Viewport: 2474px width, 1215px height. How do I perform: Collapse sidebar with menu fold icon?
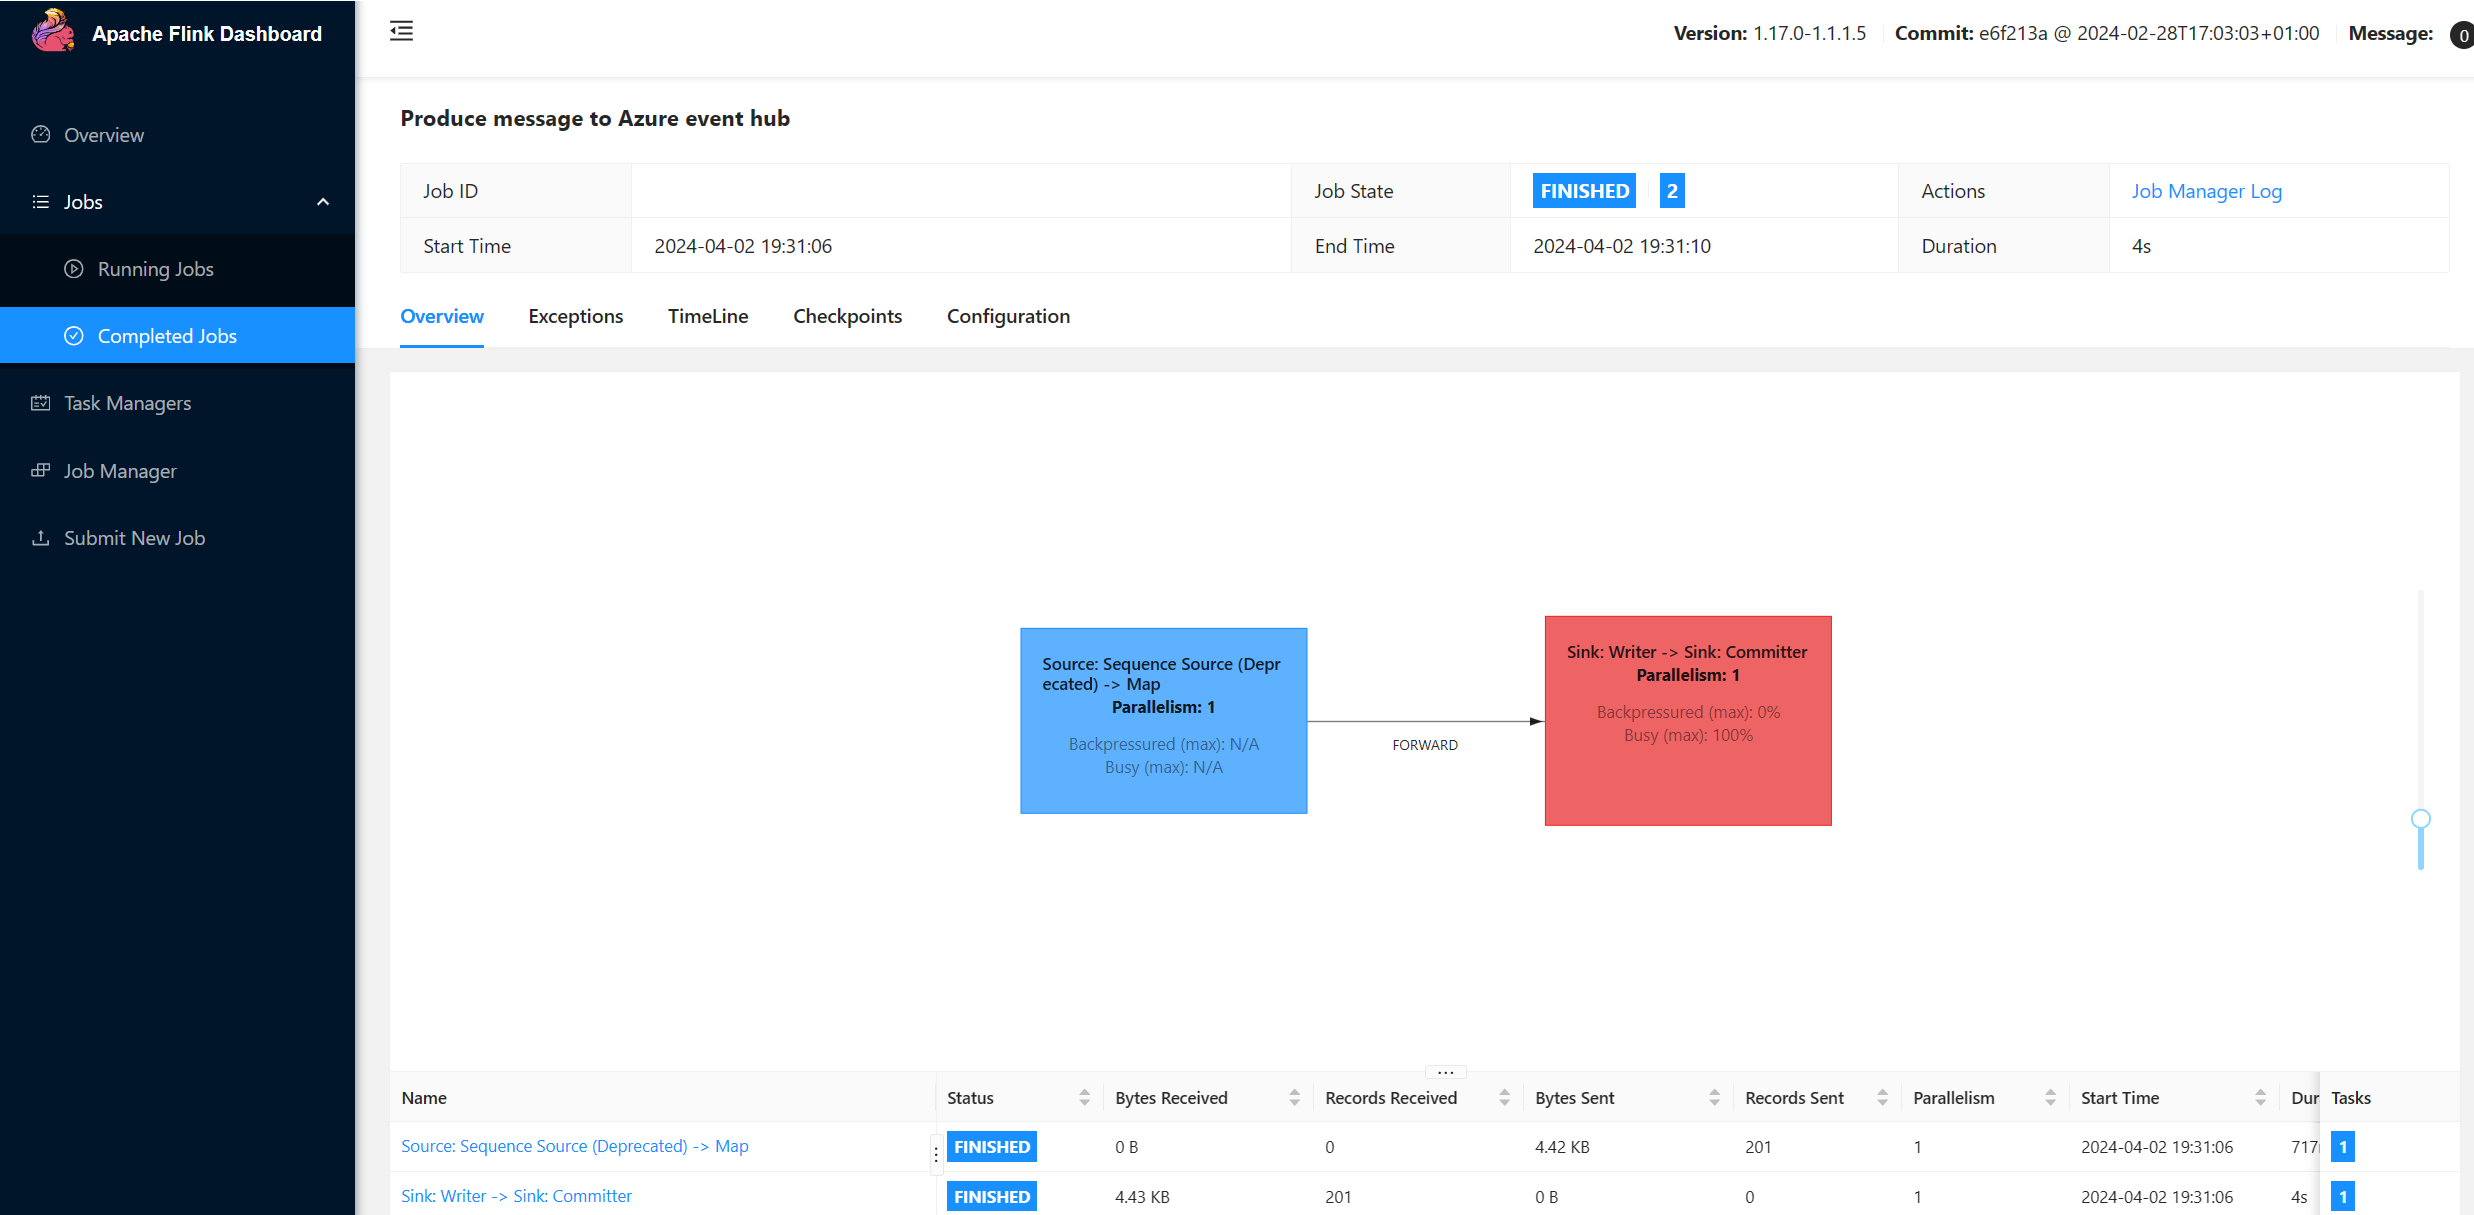[401, 31]
